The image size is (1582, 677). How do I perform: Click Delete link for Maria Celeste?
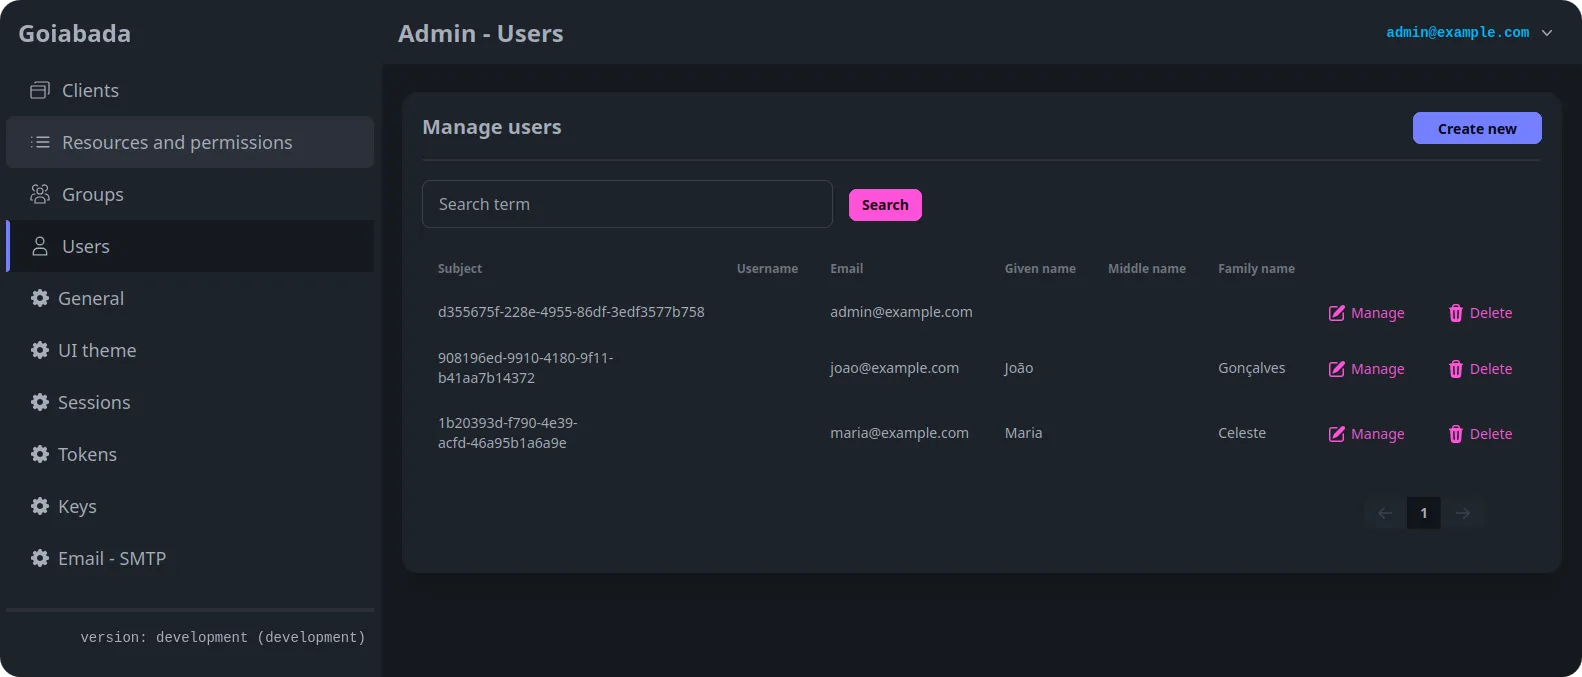(x=1480, y=434)
